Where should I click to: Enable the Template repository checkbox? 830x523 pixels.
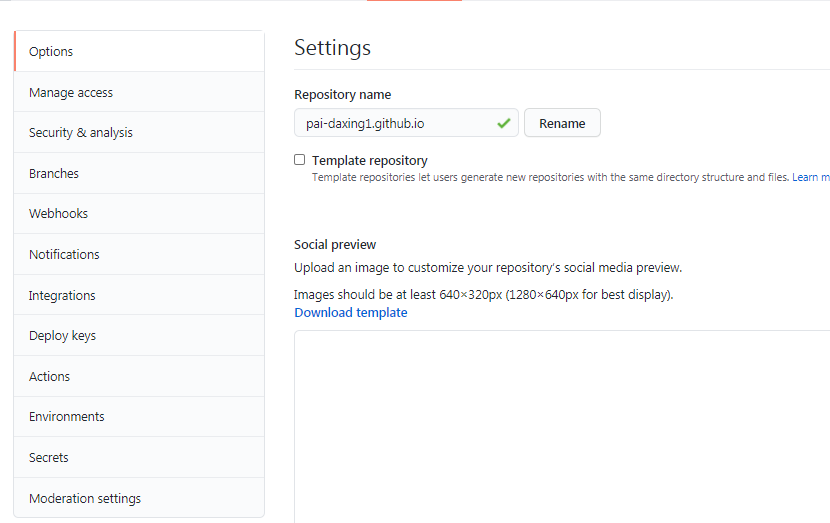tap(299, 160)
